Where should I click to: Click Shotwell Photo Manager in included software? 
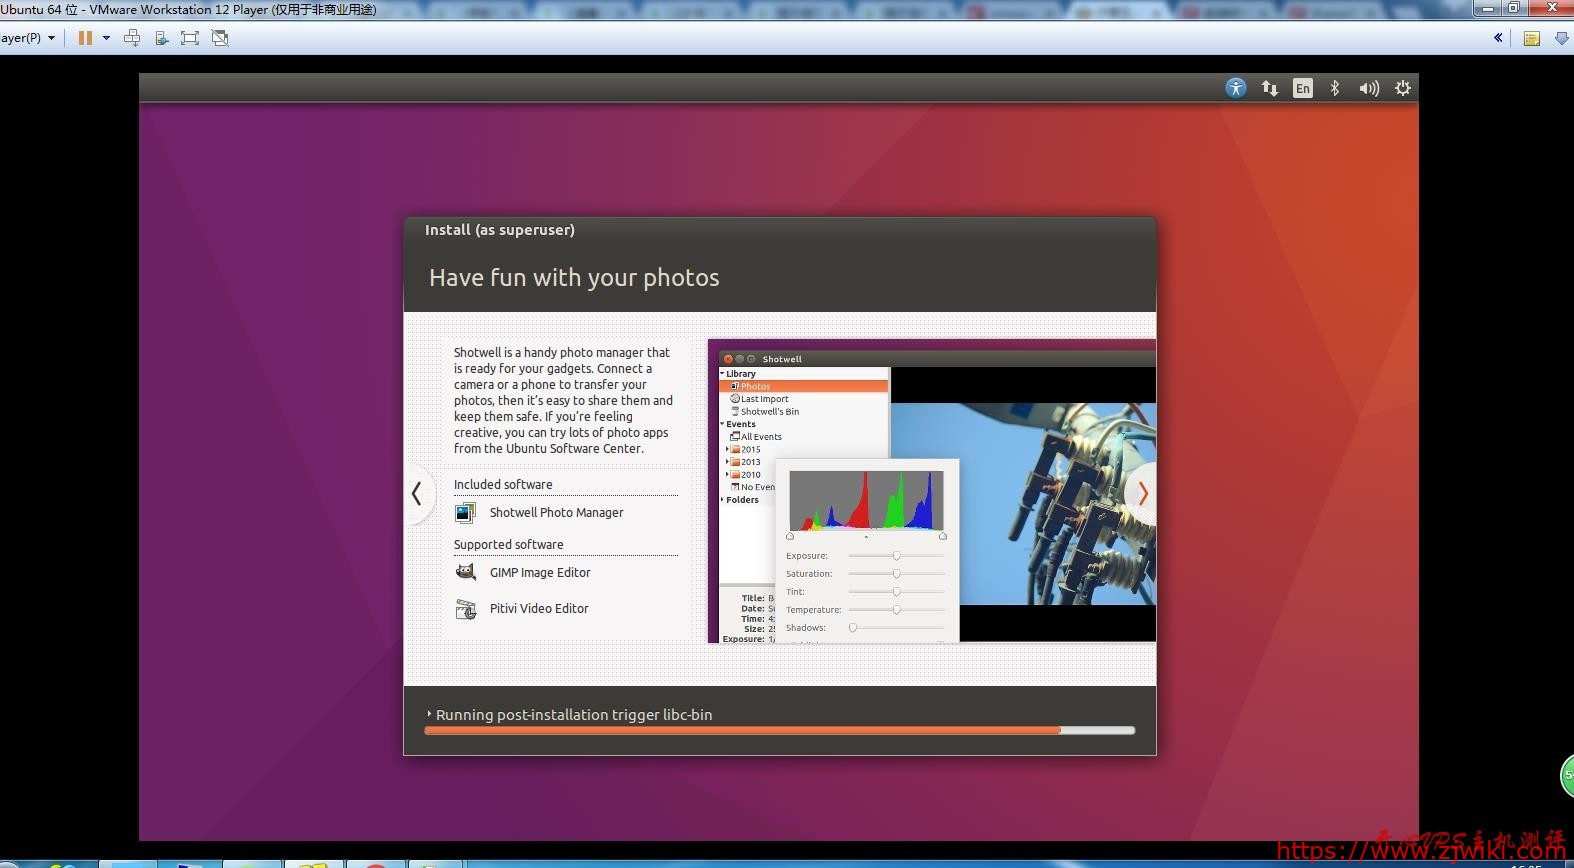(x=556, y=512)
